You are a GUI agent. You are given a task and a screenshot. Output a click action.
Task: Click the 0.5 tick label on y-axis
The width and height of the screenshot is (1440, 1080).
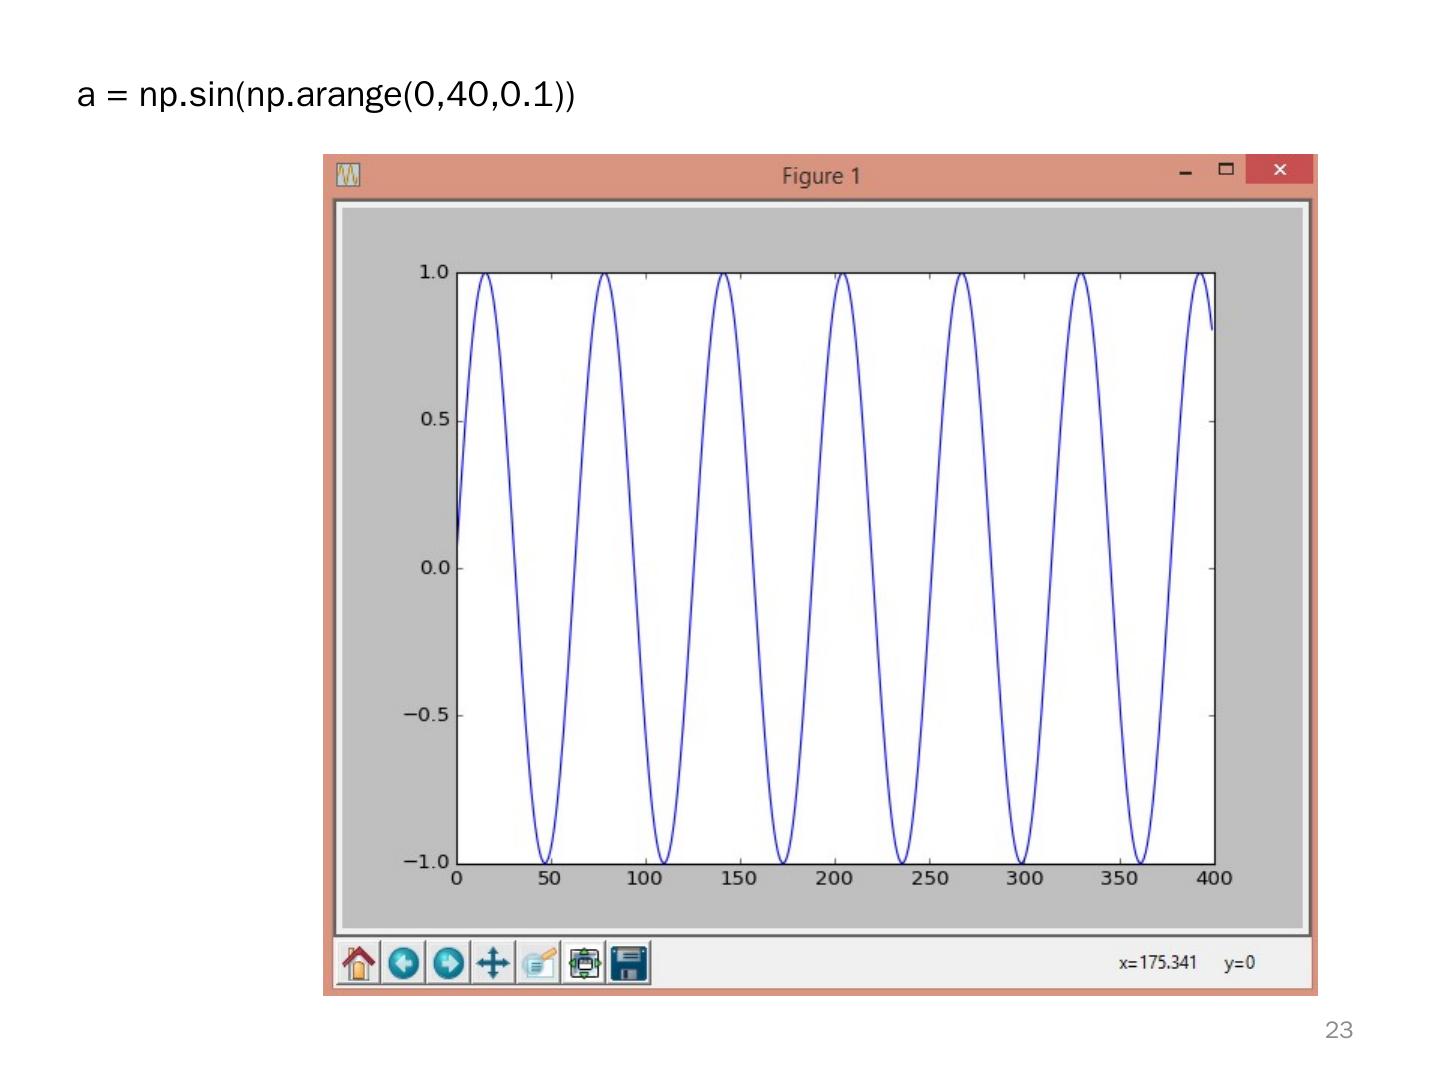point(434,420)
